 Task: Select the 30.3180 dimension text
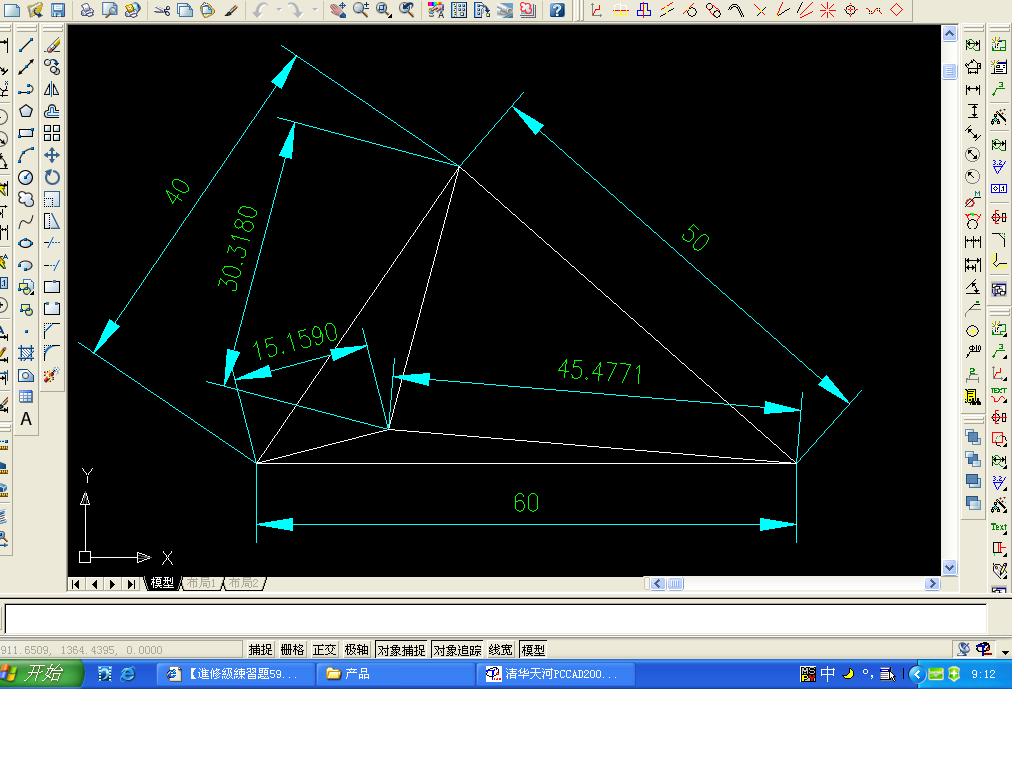(238, 248)
